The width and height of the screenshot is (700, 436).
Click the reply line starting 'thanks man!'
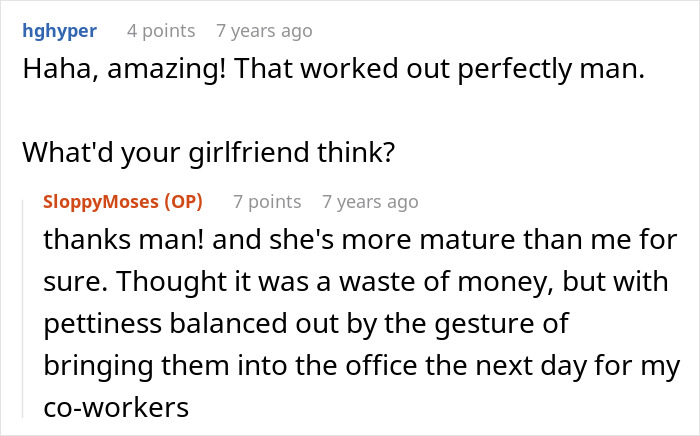pos(360,240)
